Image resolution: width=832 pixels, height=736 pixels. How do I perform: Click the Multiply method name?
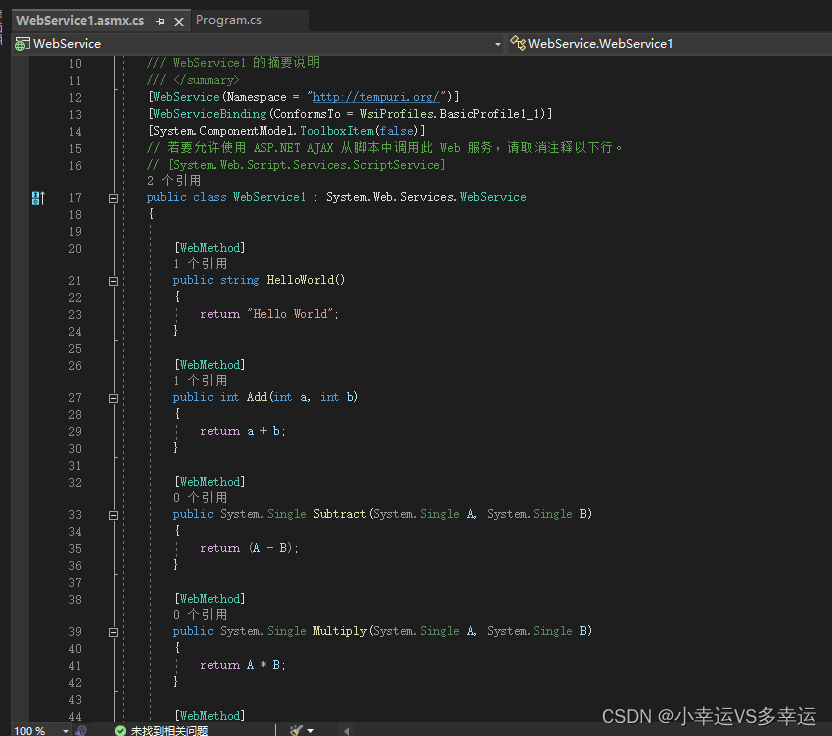(340, 631)
